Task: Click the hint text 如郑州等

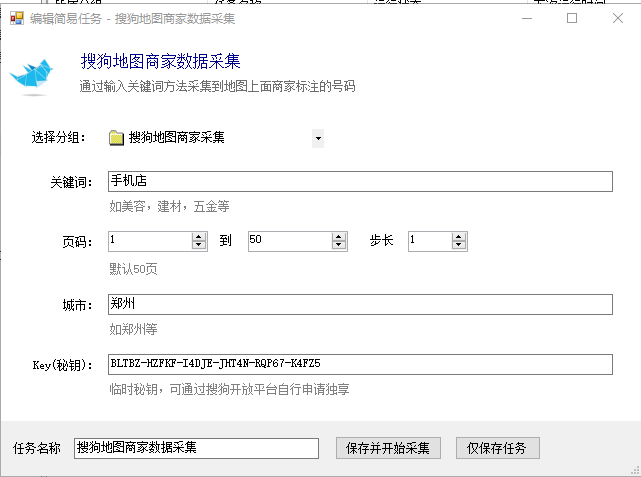Action: 133,329
